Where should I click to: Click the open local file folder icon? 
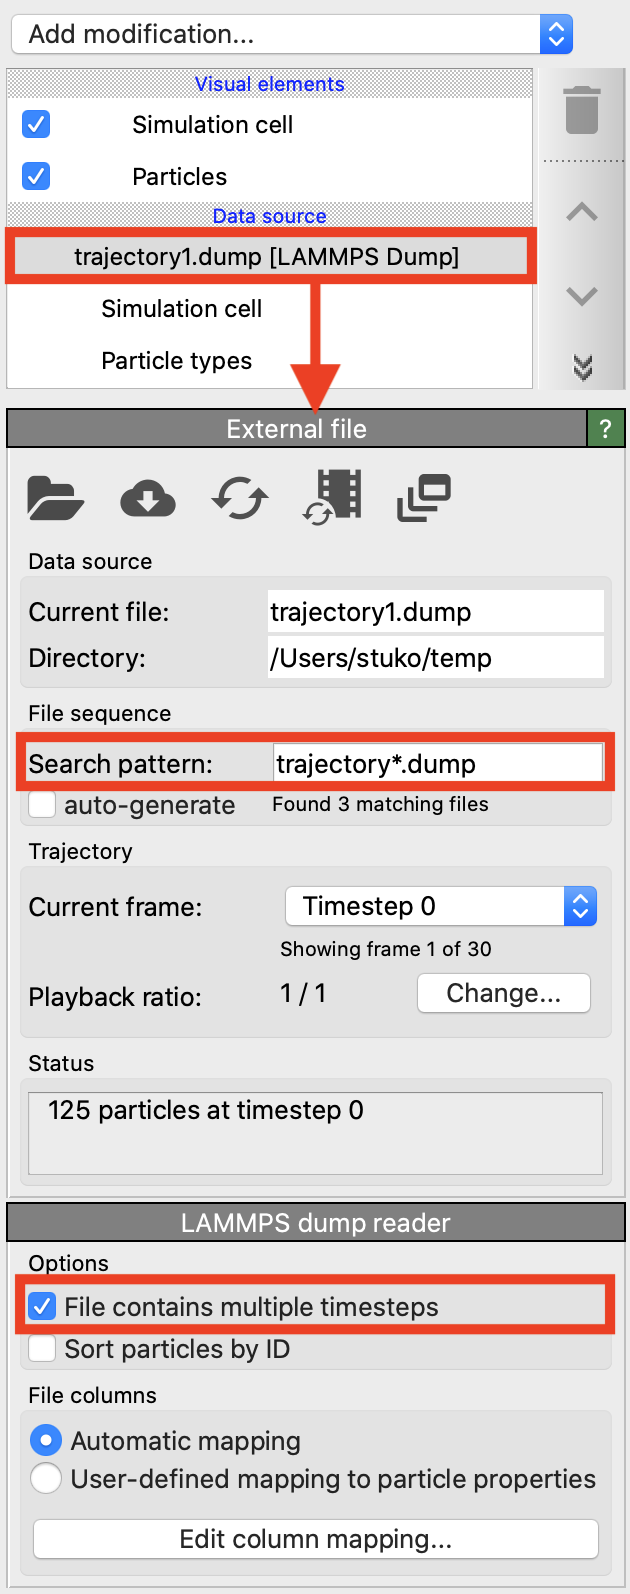[55, 497]
